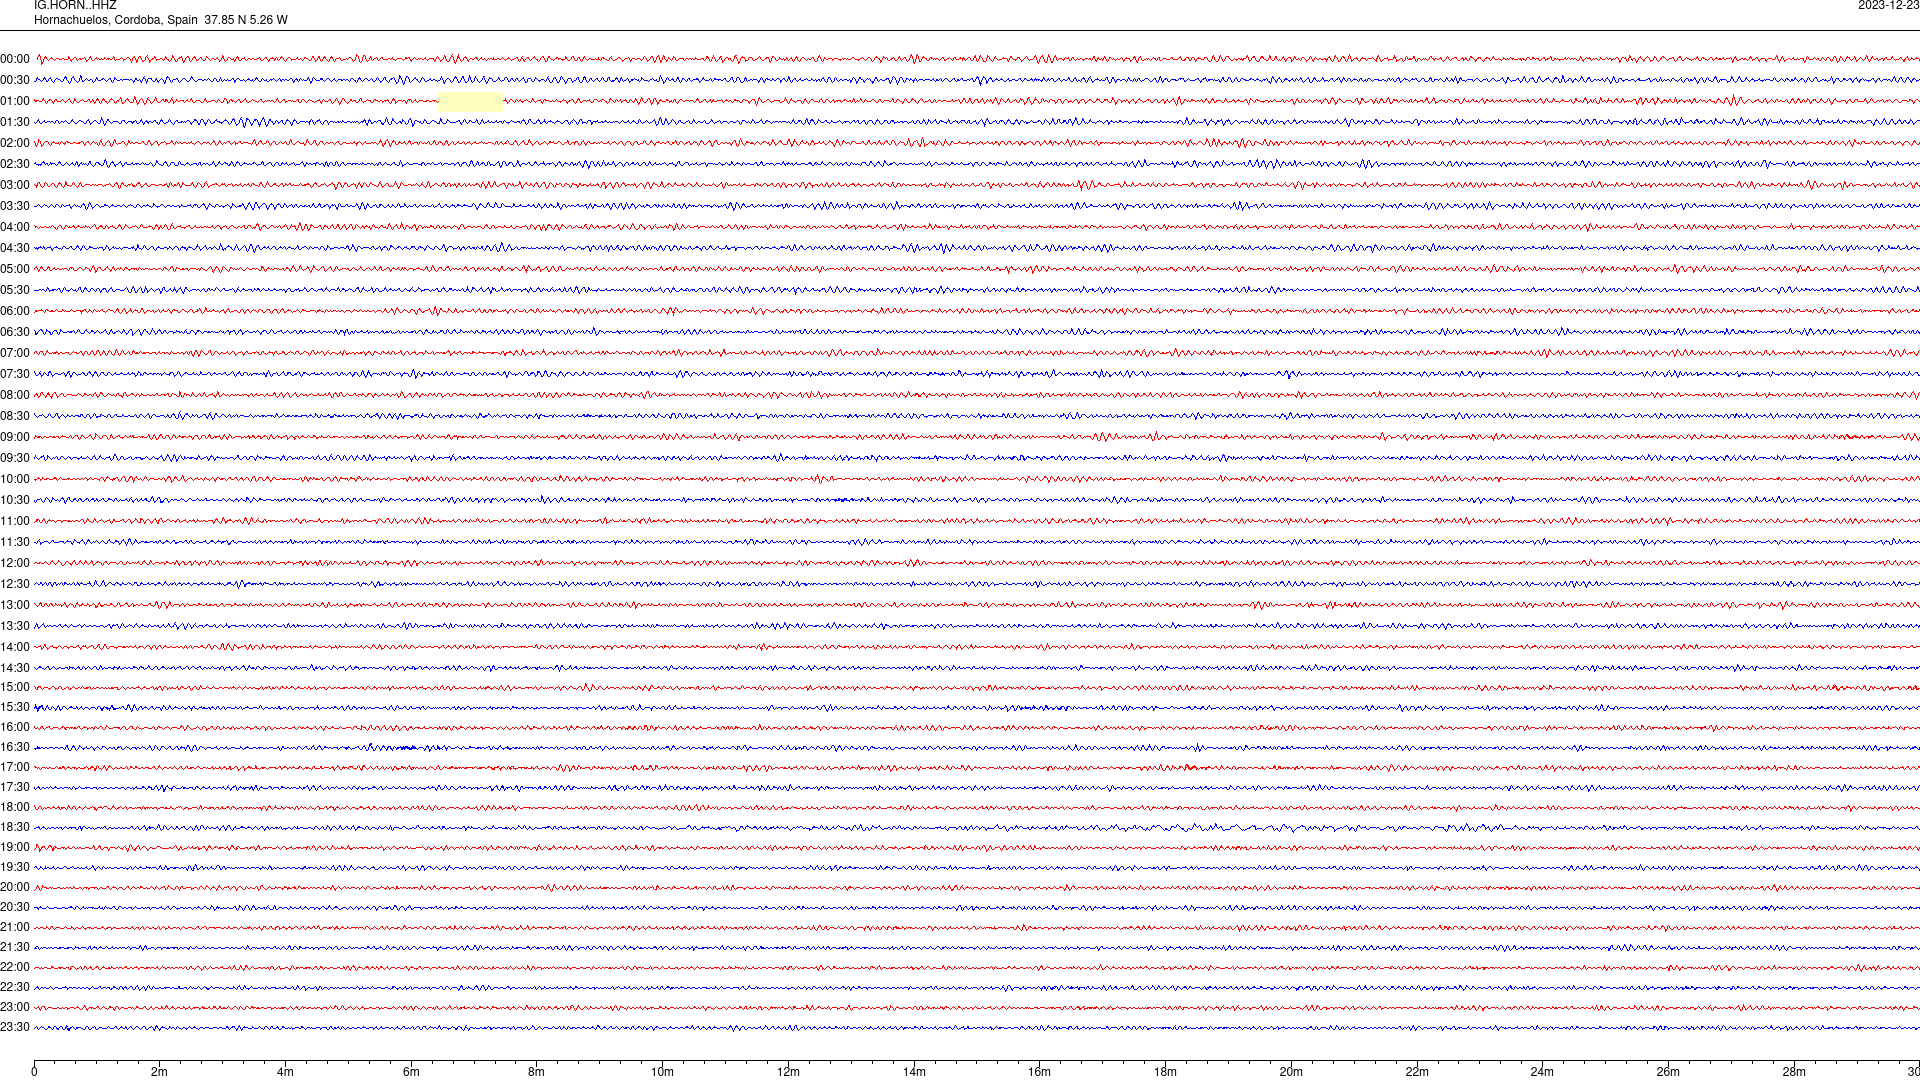Select the 06:00 time row label
This screenshot has width=1920, height=1080.
click(x=15, y=311)
